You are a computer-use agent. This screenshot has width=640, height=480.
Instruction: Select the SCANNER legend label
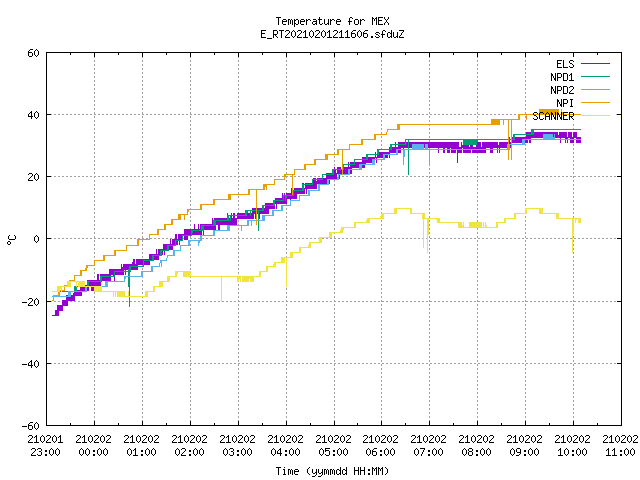pyautogui.click(x=553, y=116)
